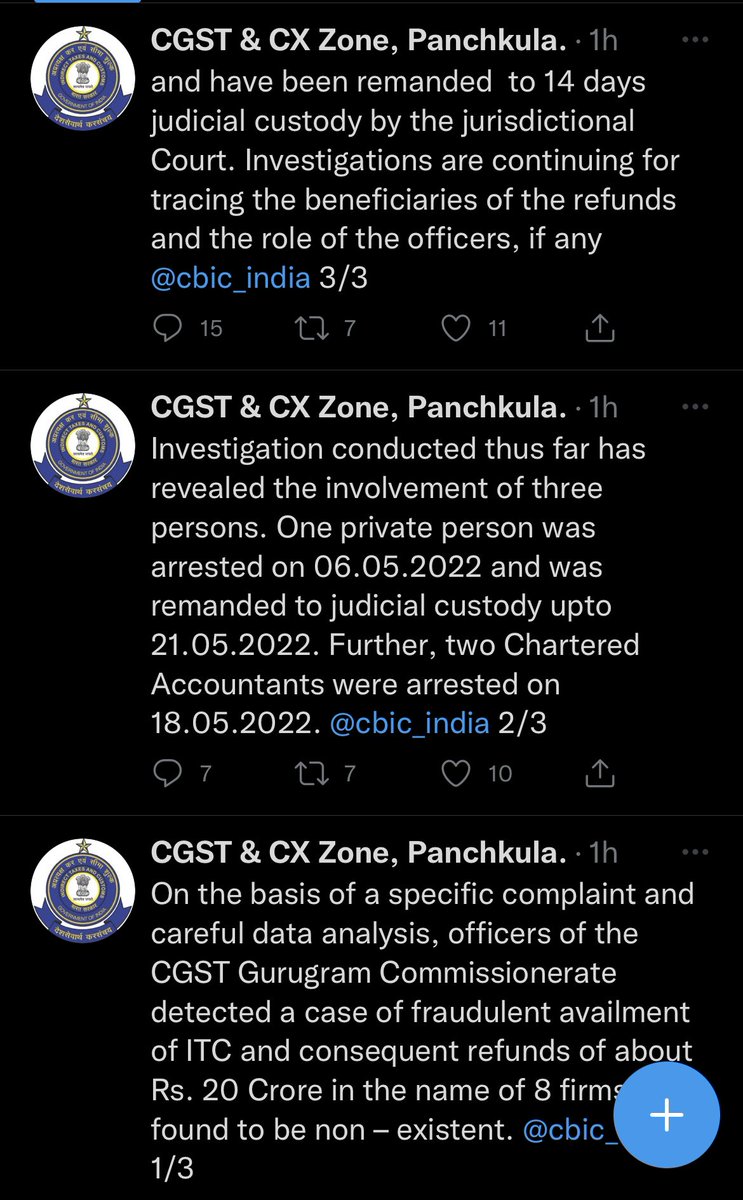This screenshot has height=1200, width=743.
Task: Share the 2/3 investigation tweet
Action: click(x=599, y=773)
